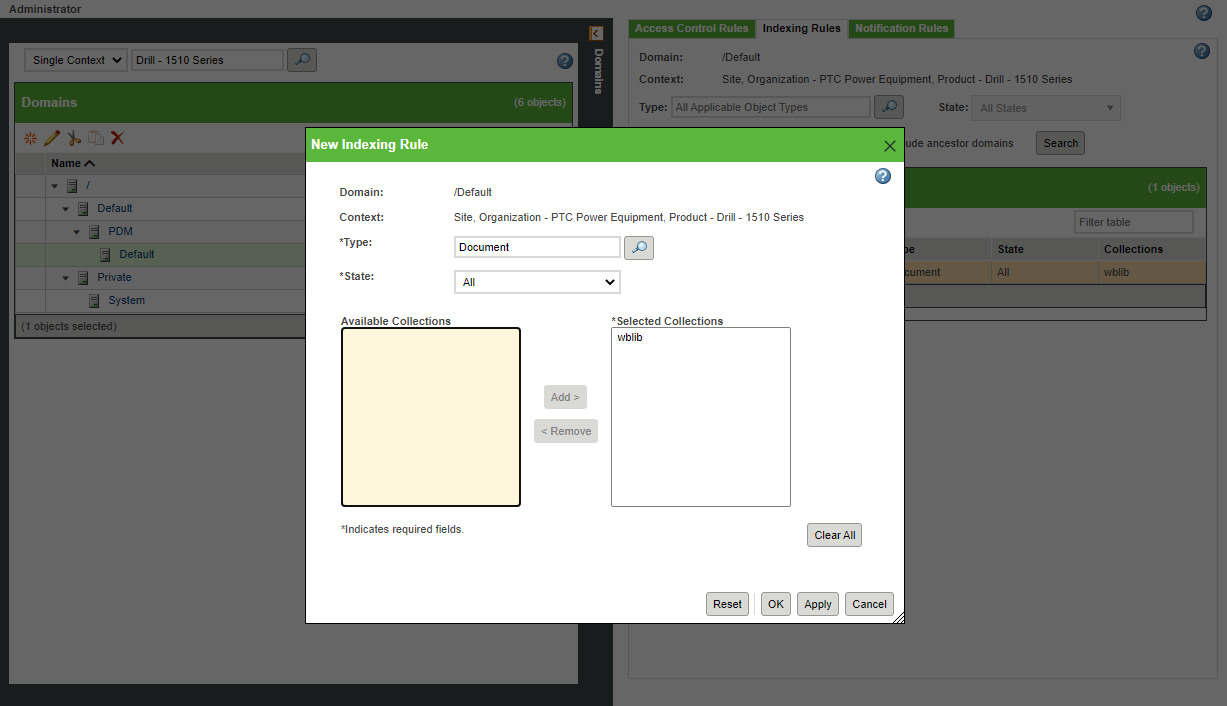Select wblib in Selected Collections

[x=630, y=338]
